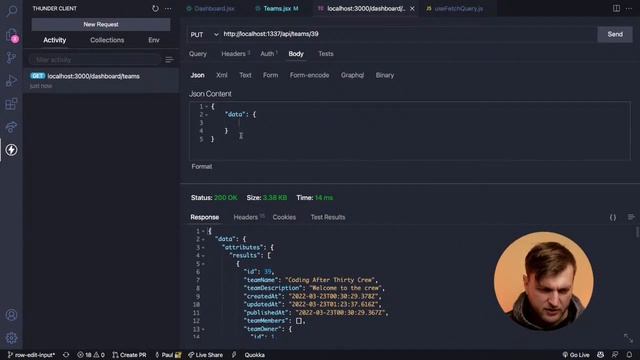Open the Response tab
This screenshot has height=360, width=640.
click(x=204, y=217)
